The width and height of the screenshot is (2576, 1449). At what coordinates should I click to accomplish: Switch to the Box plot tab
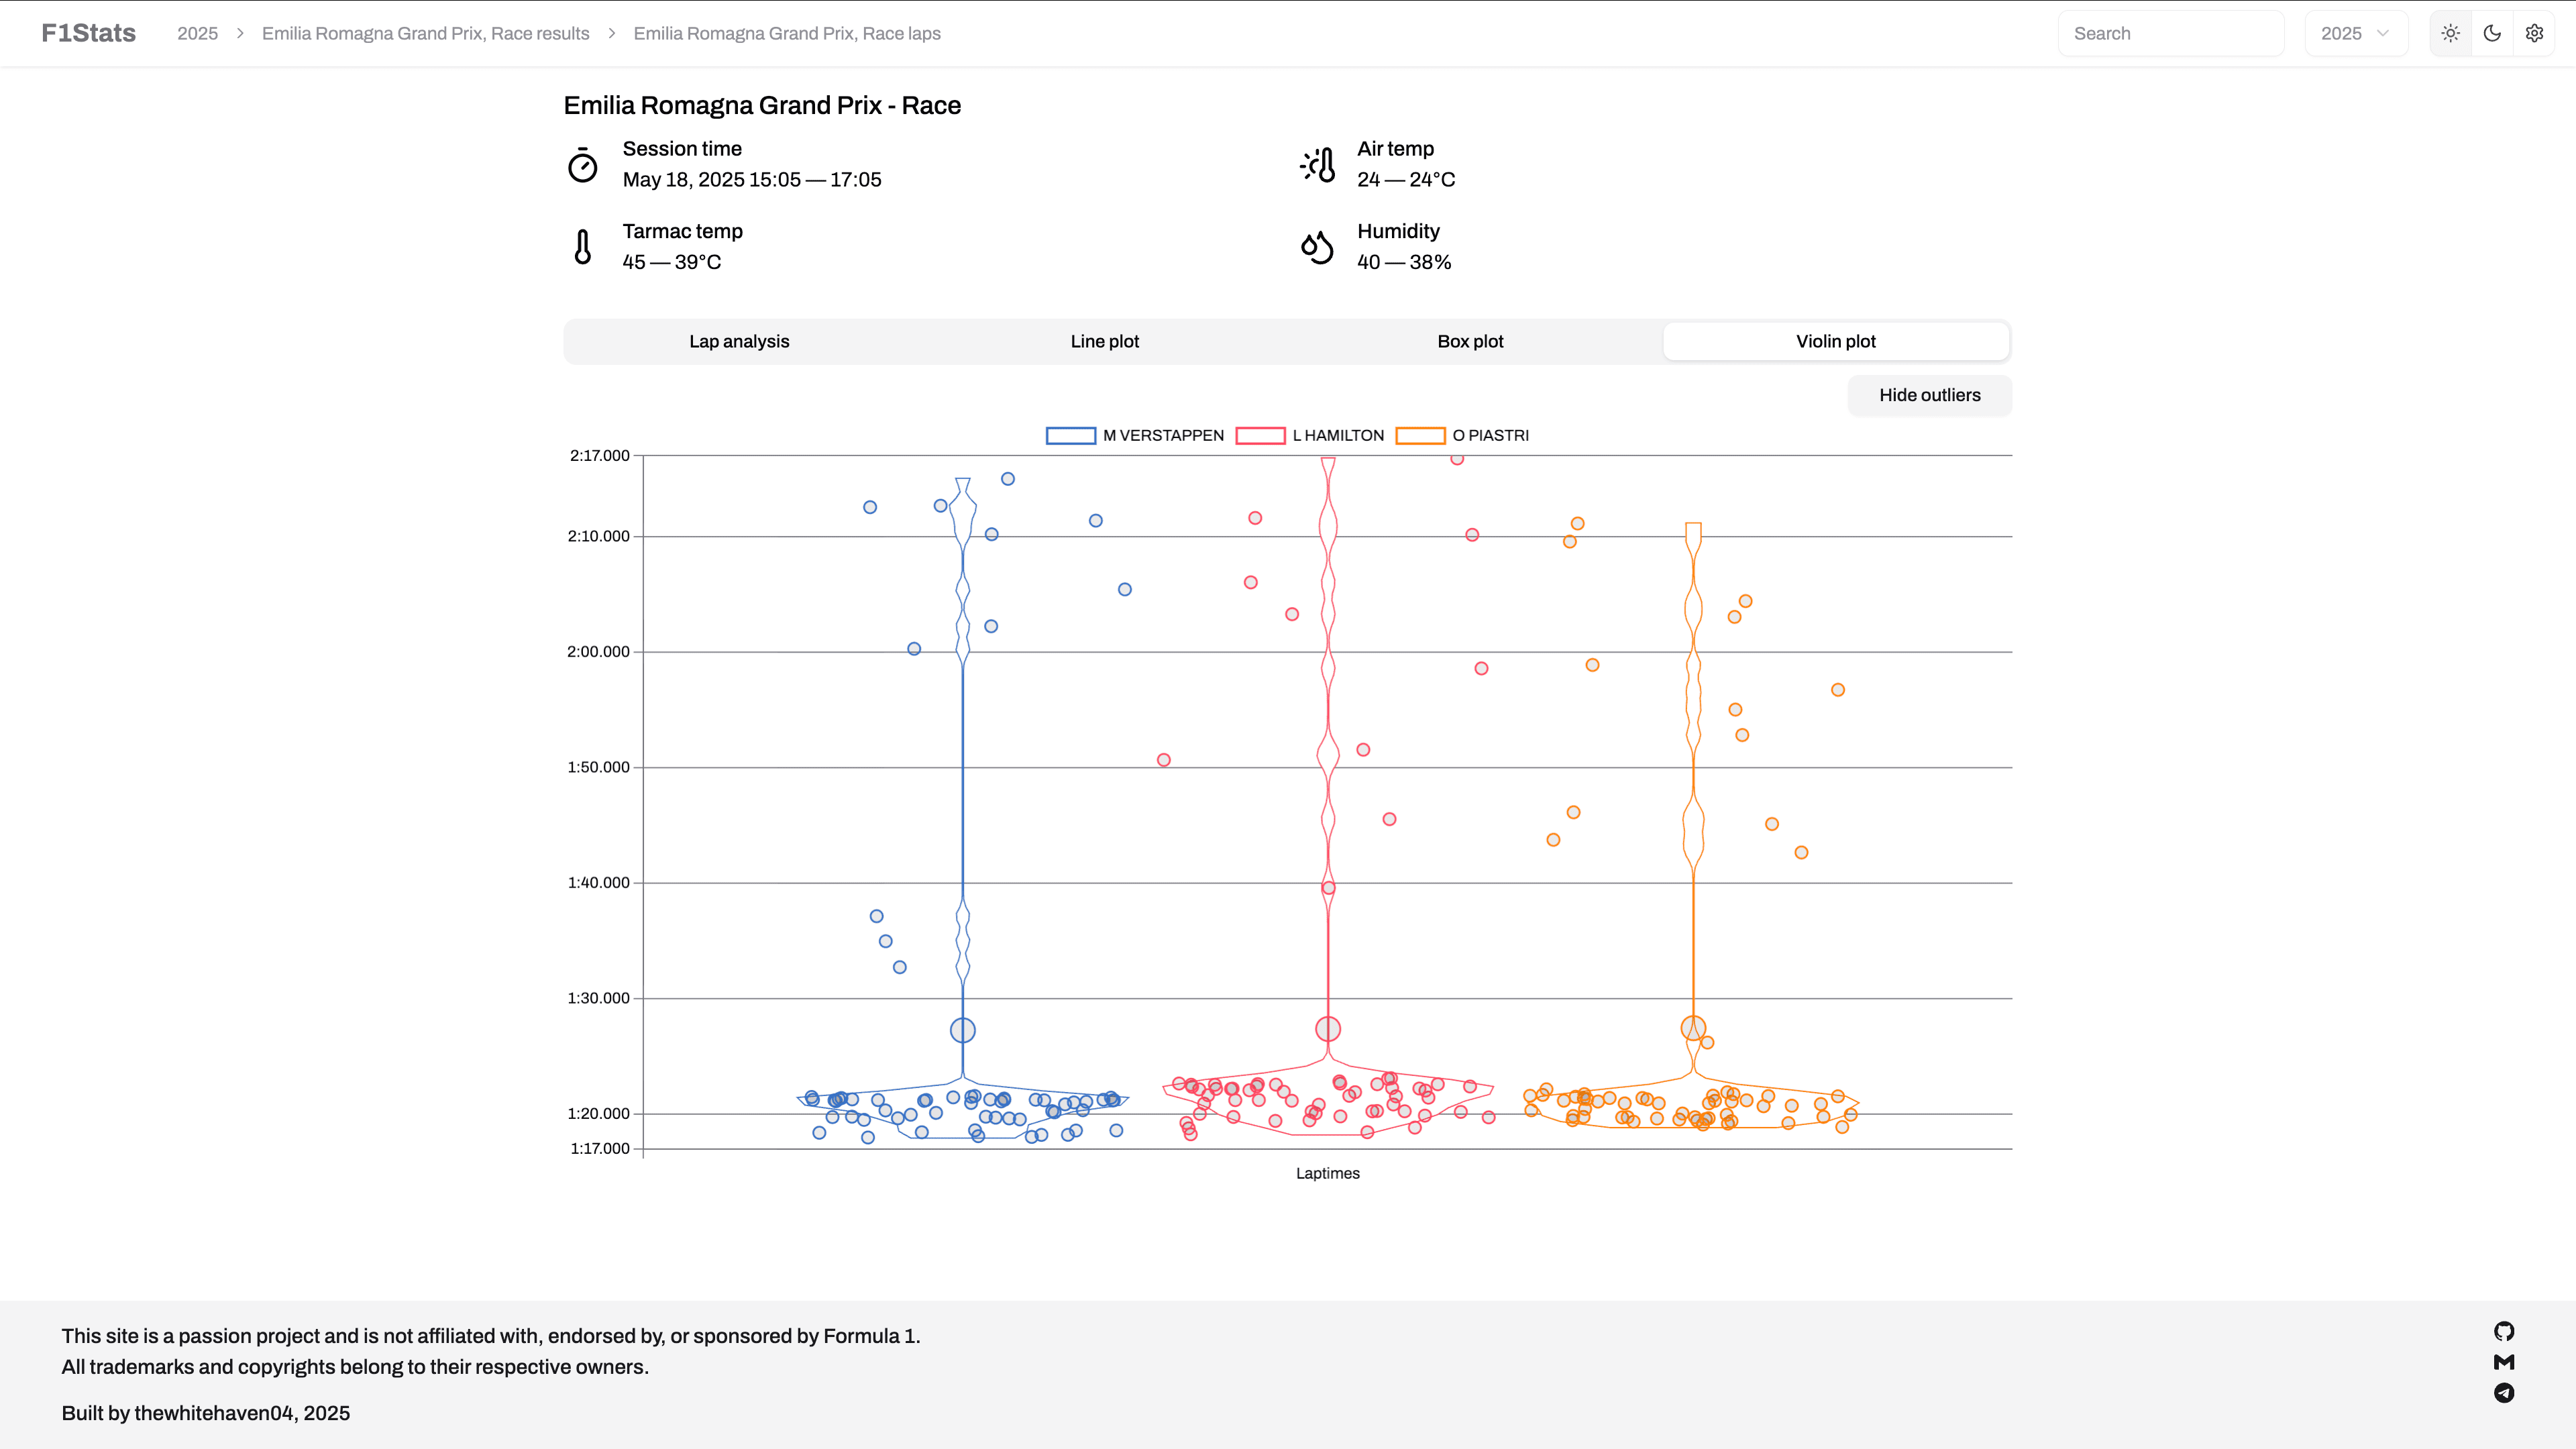[x=1470, y=341]
